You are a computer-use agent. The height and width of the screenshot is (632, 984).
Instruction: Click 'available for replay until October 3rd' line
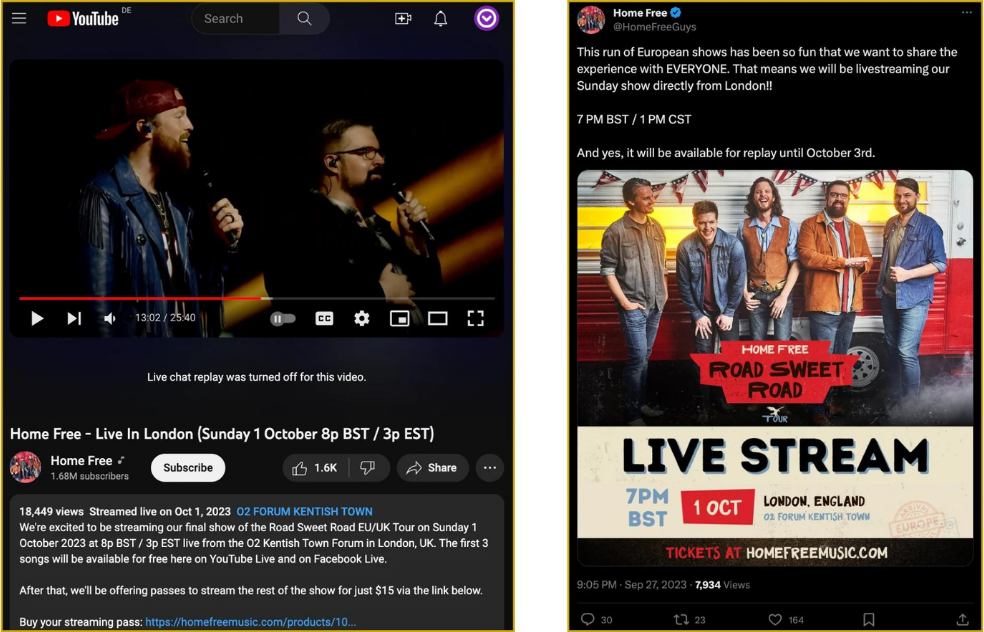coord(725,153)
